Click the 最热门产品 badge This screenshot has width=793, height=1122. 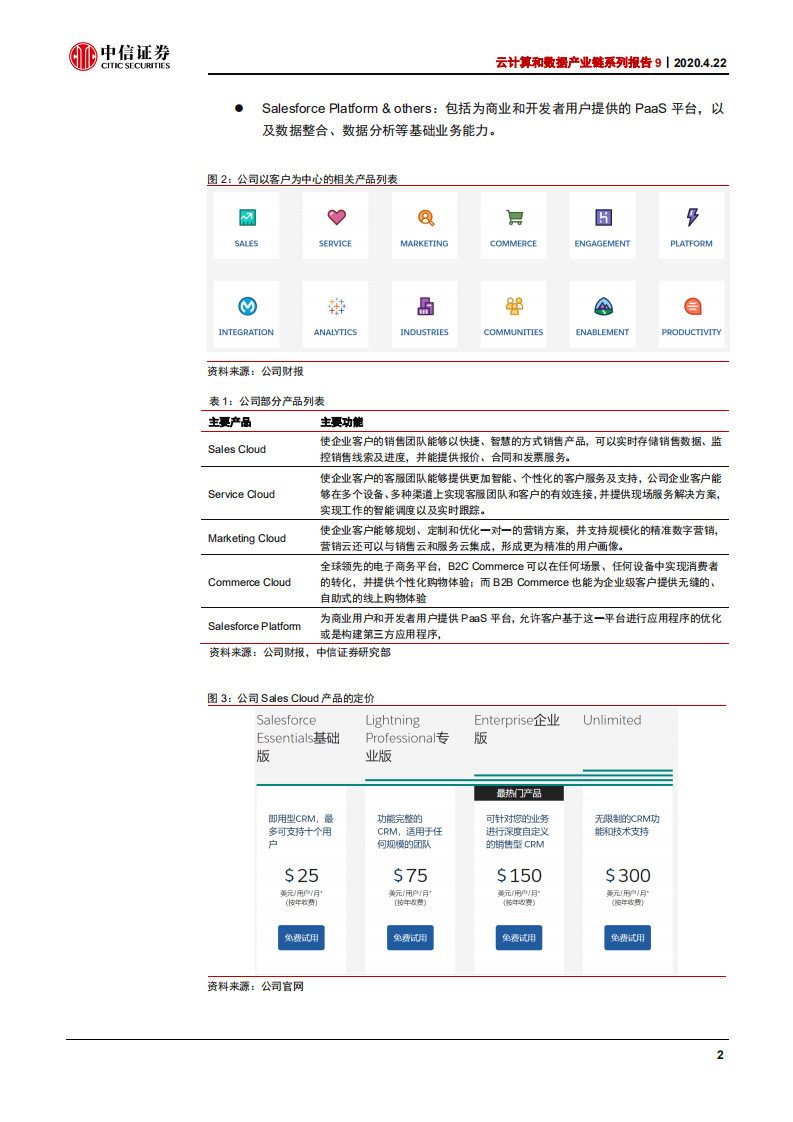(x=519, y=794)
